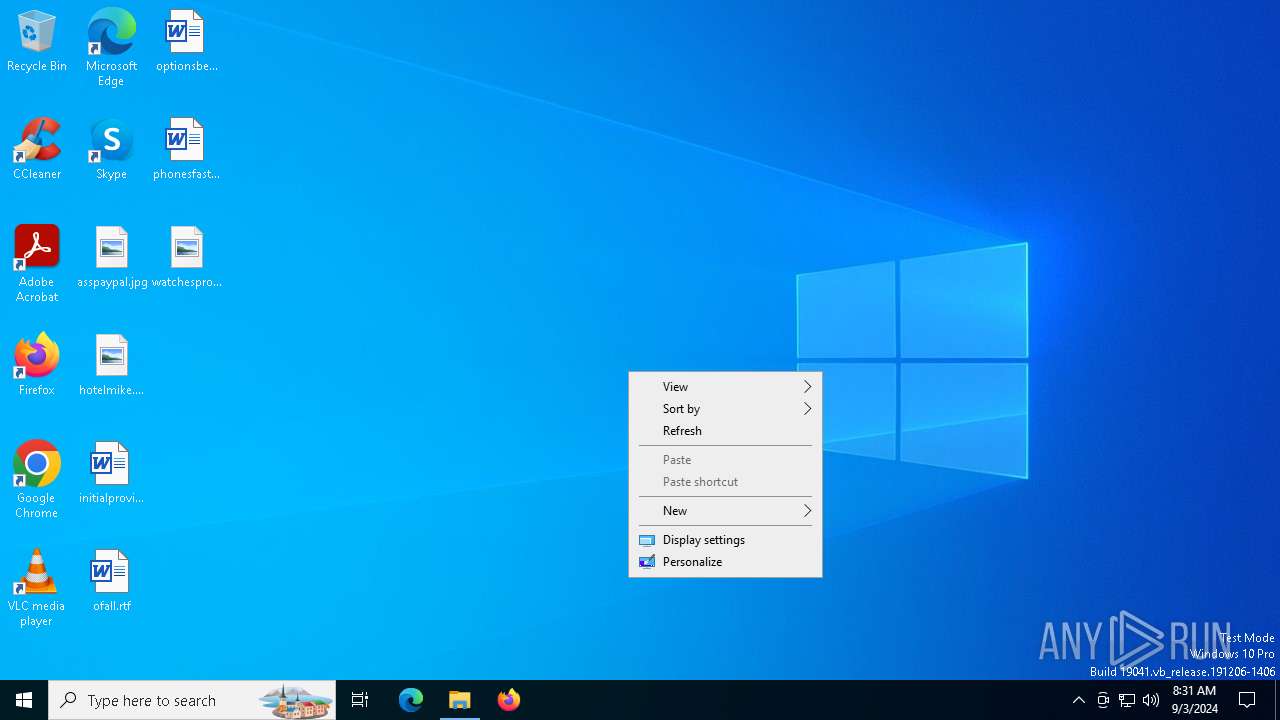Click the taskbar search box

click(192, 700)
